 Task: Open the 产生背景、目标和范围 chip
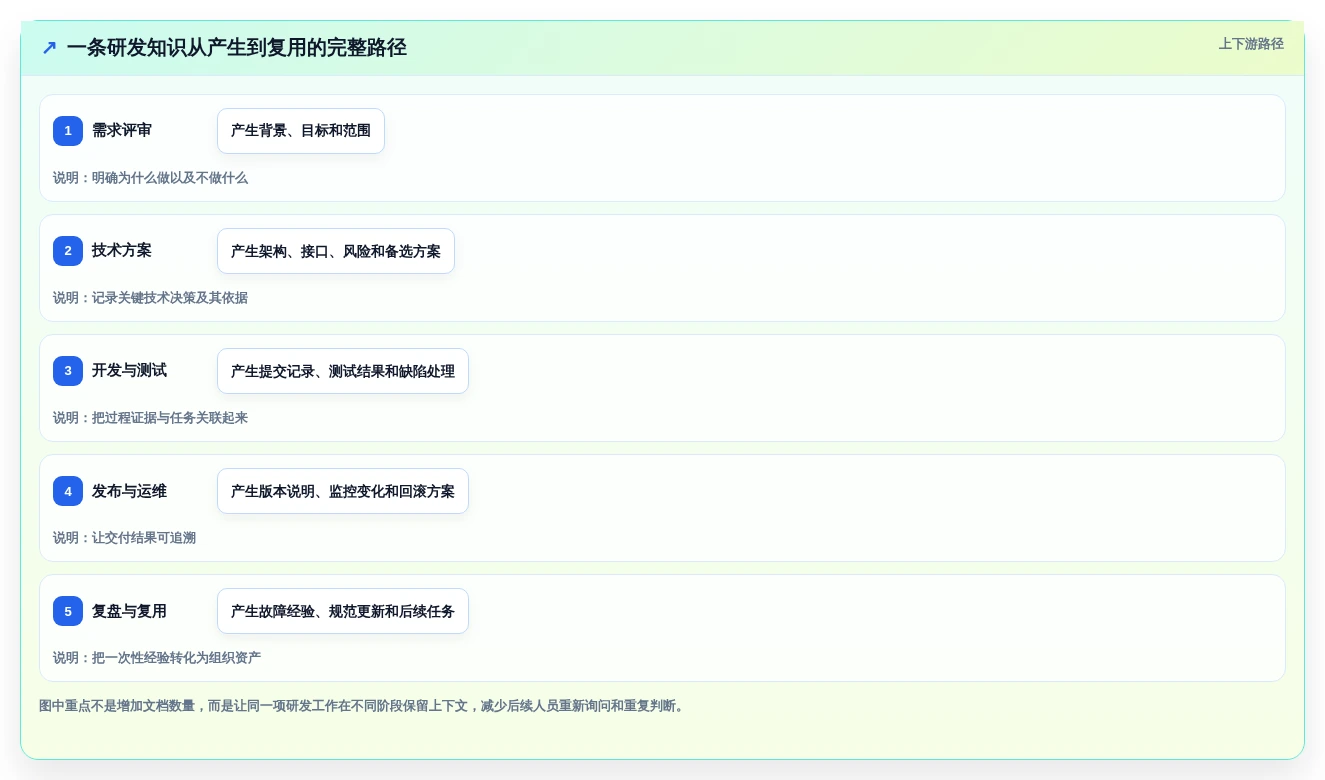tap(301, 131)
